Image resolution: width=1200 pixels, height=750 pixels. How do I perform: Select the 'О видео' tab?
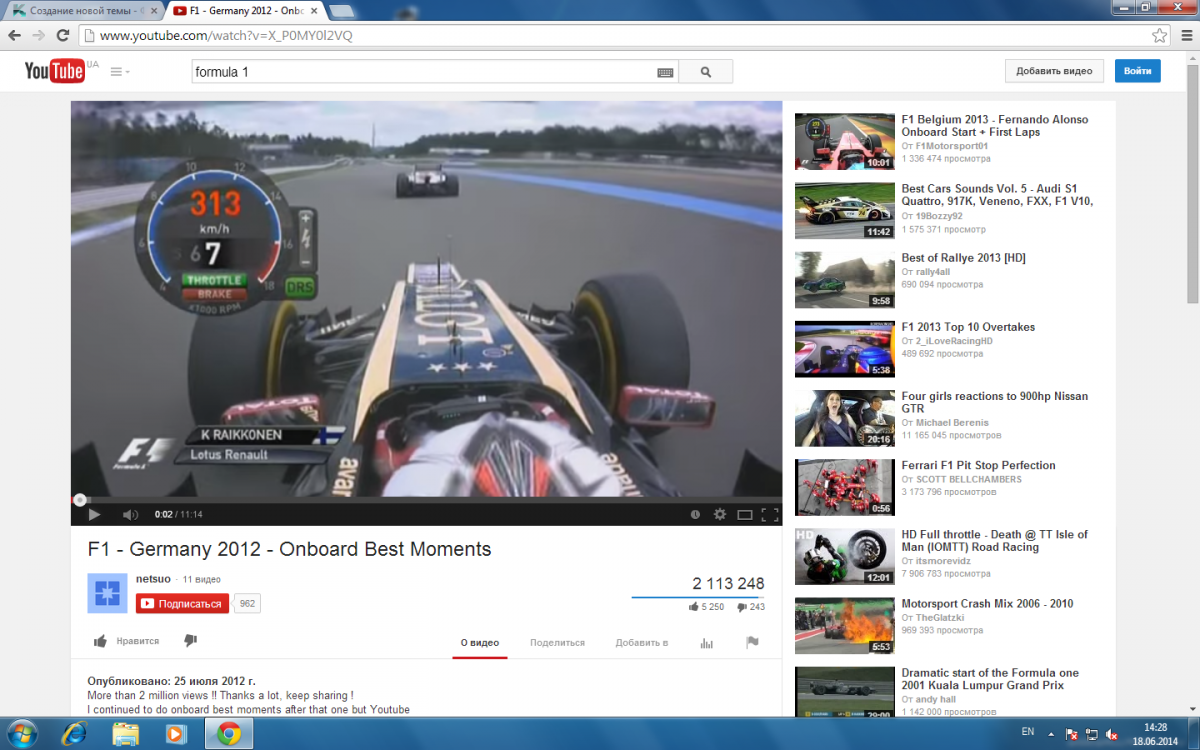(x=480, y=643)
